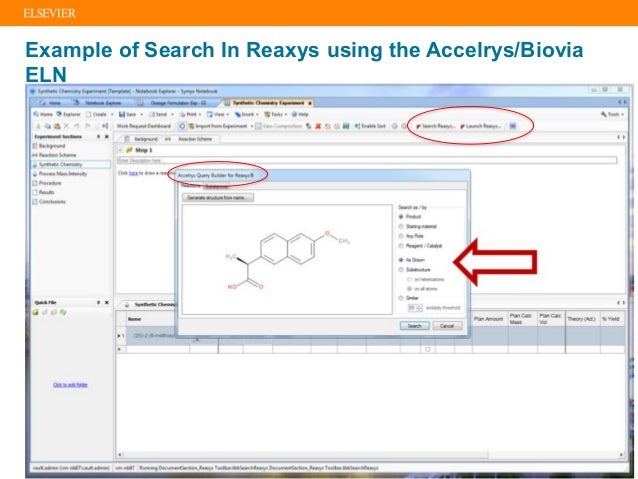
Task: Click the Home toolbar icon
Action: pyautogui.click(x=43, y=114)
